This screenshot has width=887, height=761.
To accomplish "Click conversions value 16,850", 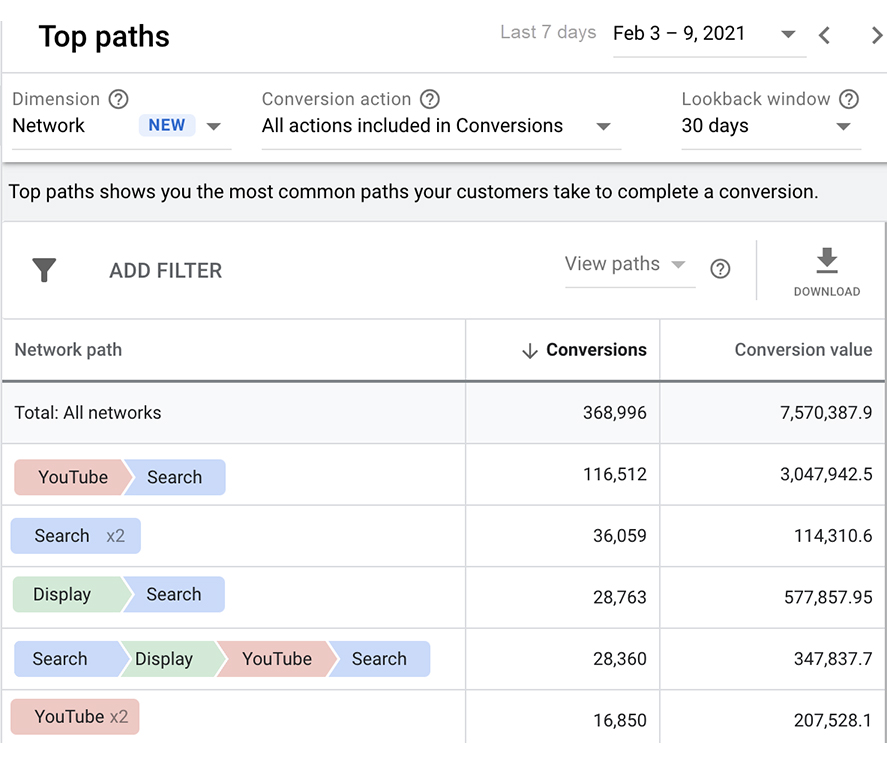I will [619, 720].
